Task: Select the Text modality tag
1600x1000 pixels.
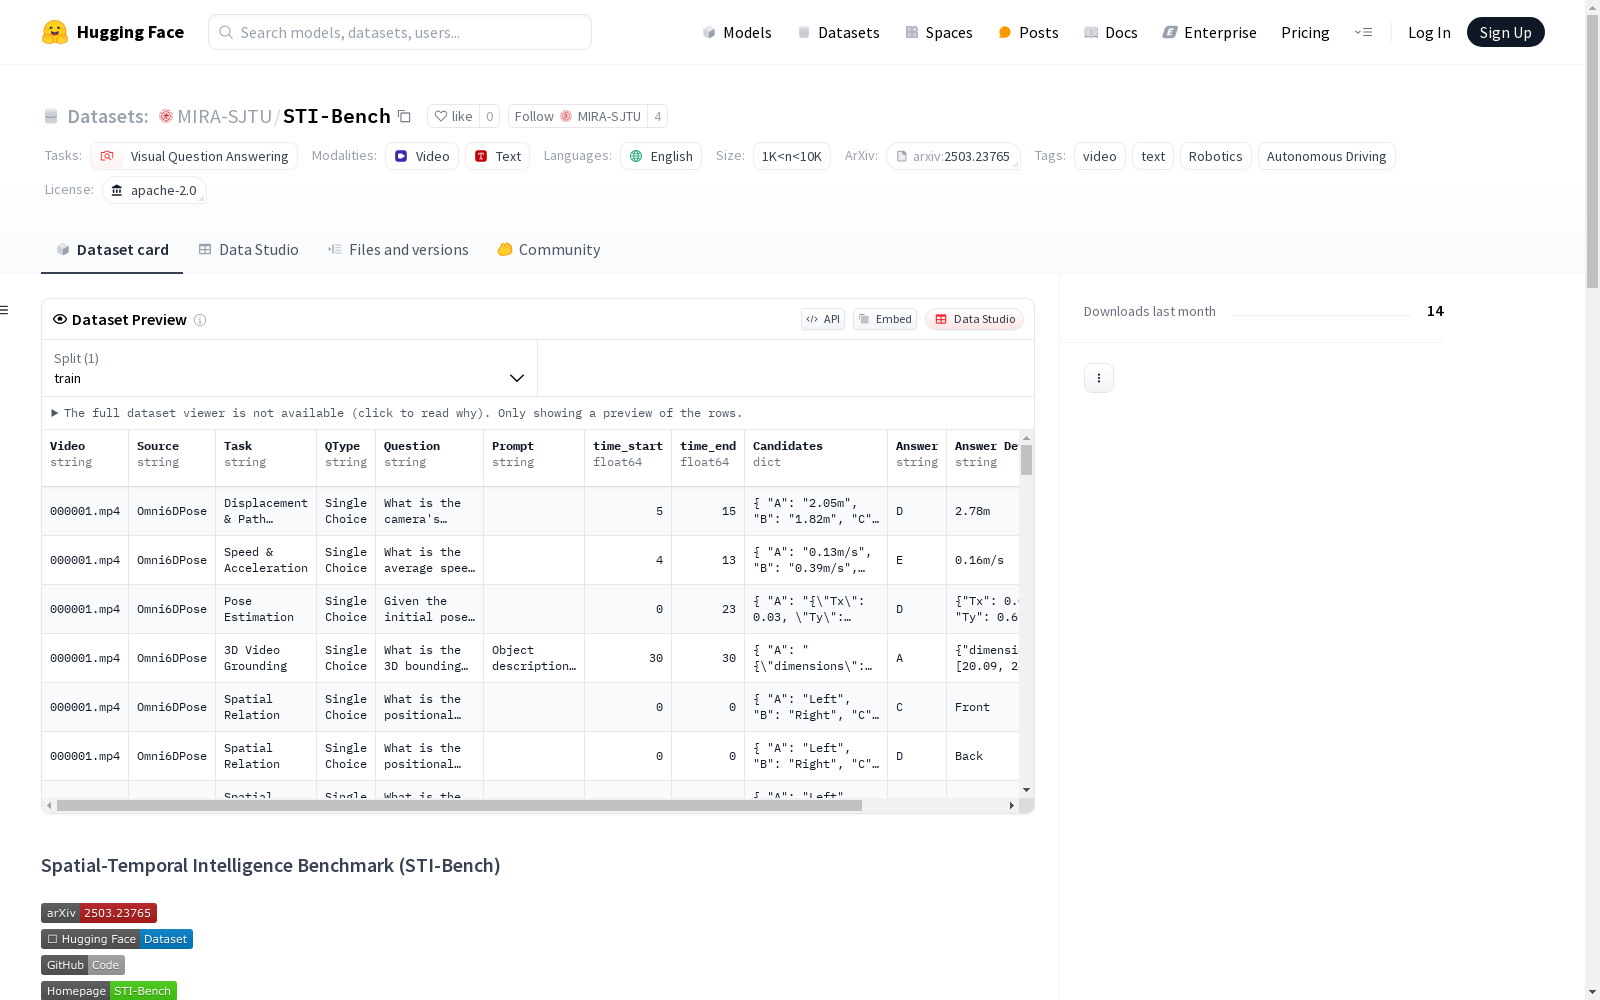Action: 497,156
